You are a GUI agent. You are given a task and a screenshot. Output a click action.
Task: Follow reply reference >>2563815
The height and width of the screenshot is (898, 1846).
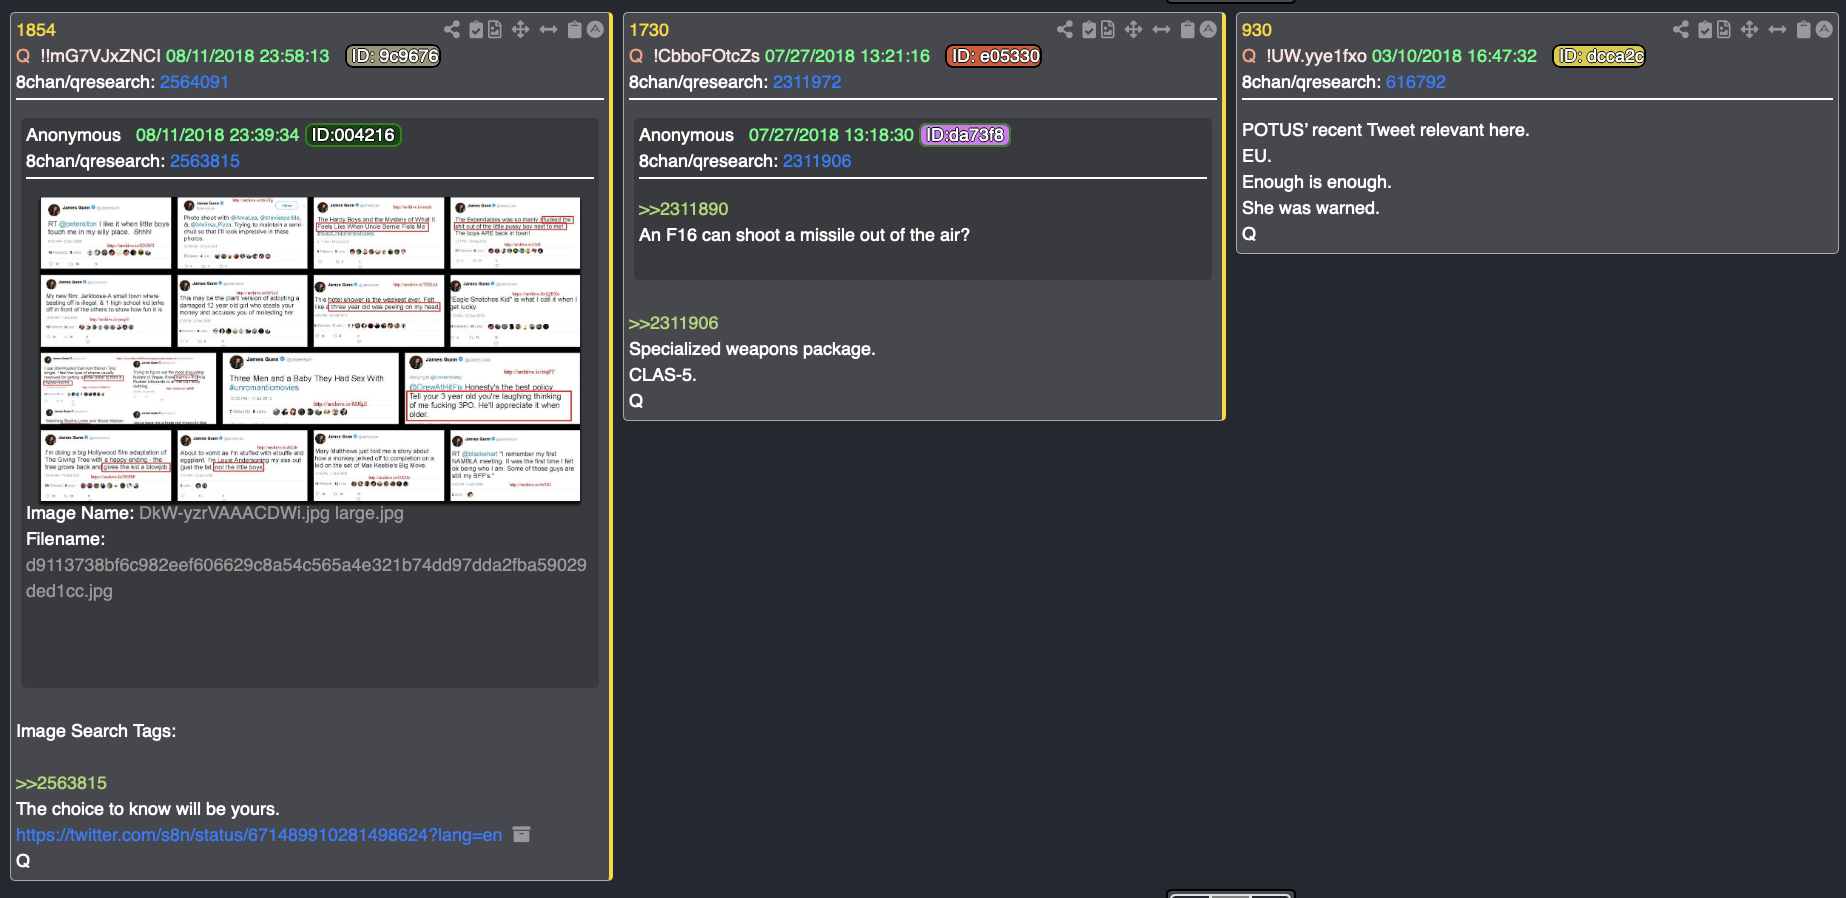(x=61, y=783)
